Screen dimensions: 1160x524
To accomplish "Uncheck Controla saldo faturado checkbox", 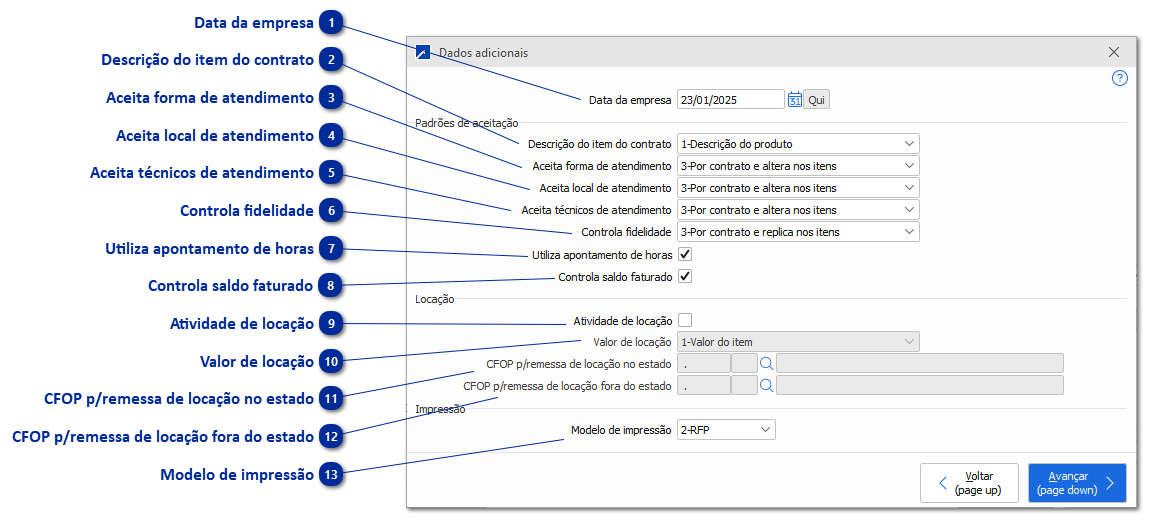I will click(685, 277).
